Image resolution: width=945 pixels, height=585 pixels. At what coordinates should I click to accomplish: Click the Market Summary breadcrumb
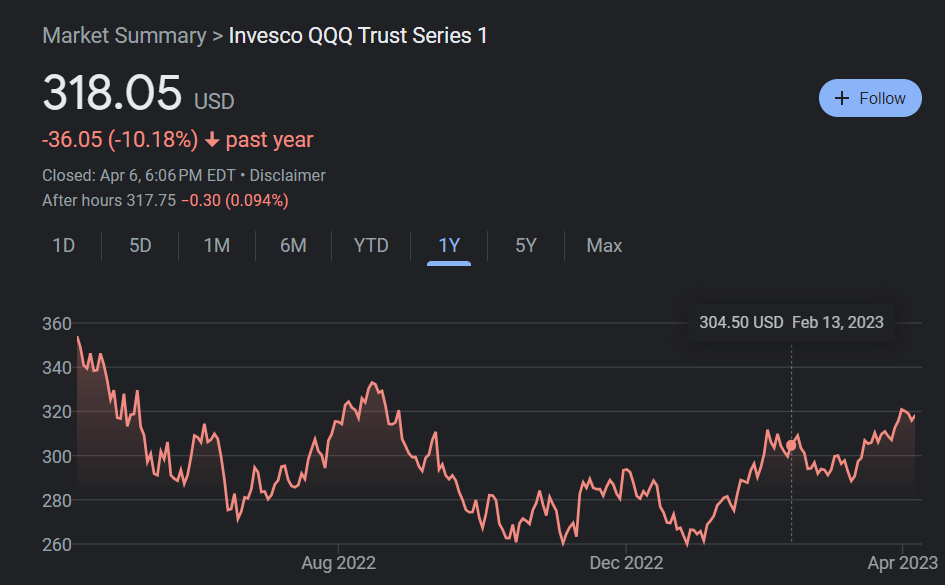click(x=124, y=36)
